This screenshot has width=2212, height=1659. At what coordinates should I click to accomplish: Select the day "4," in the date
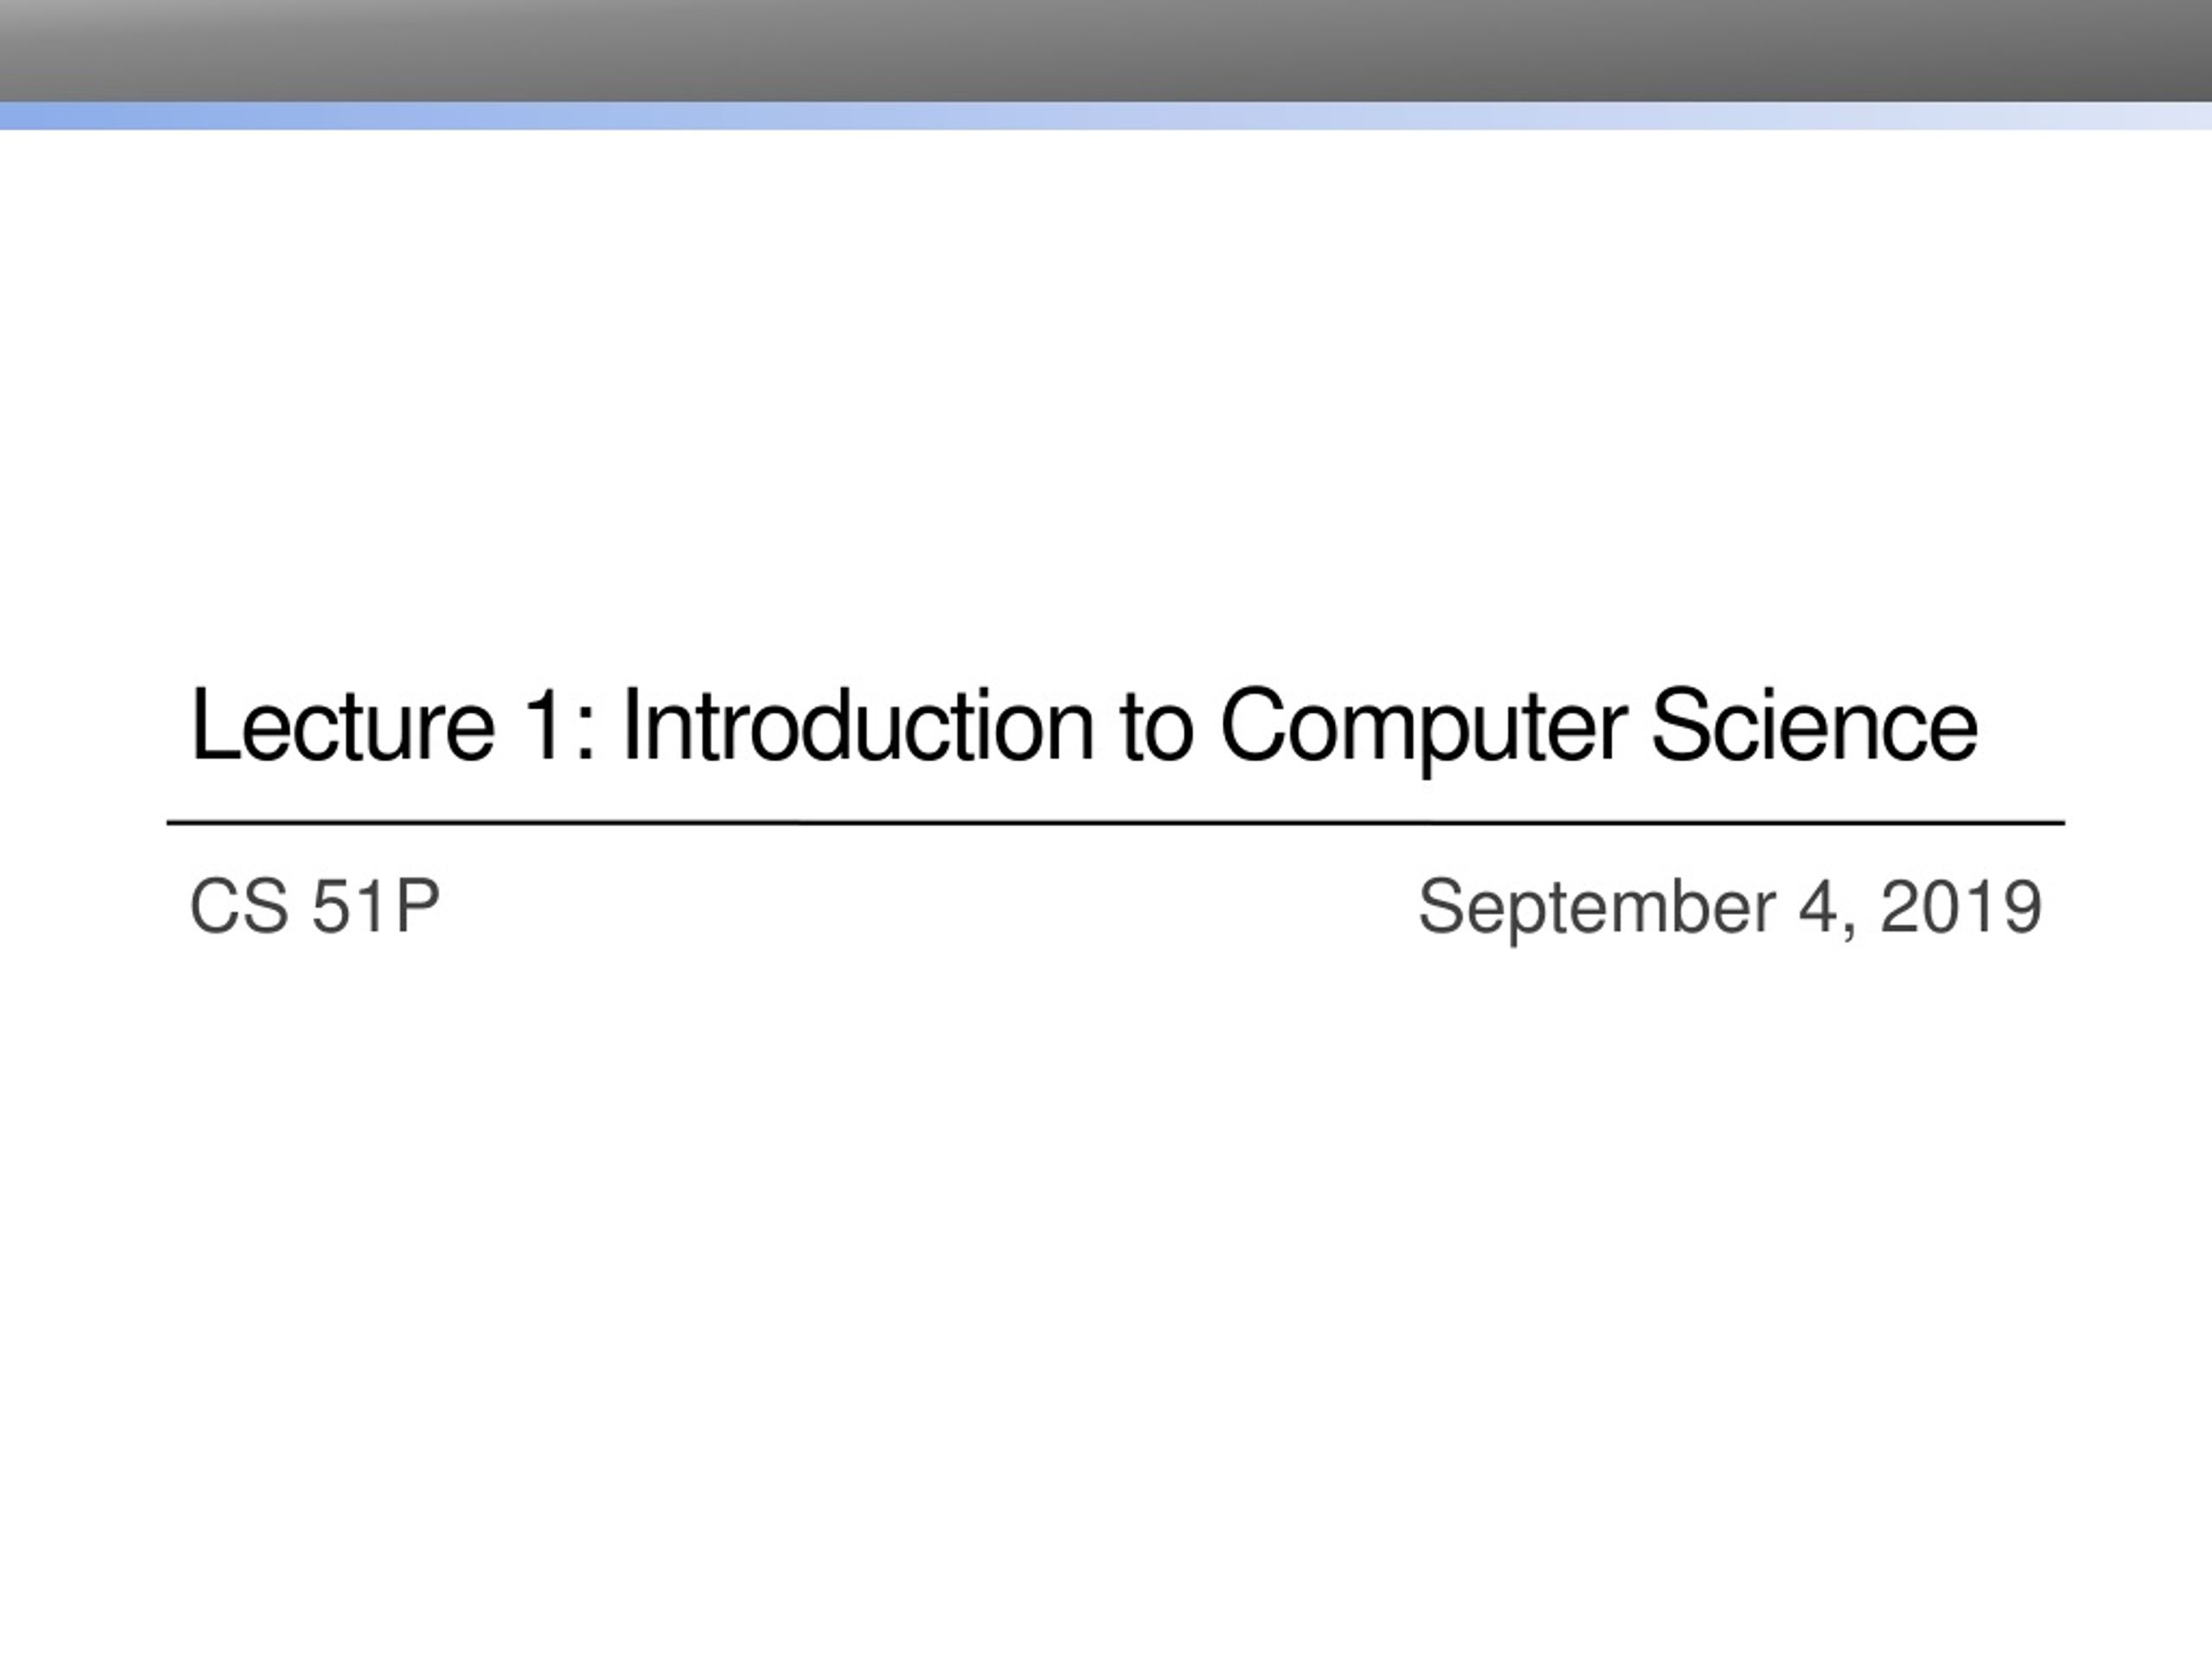tap(1827, 910)
